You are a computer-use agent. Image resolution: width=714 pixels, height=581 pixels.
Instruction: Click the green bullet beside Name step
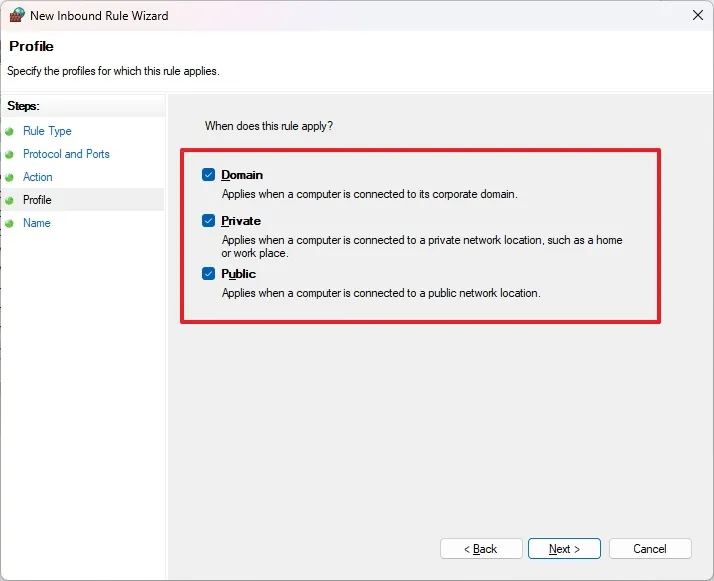click(10, 224)
